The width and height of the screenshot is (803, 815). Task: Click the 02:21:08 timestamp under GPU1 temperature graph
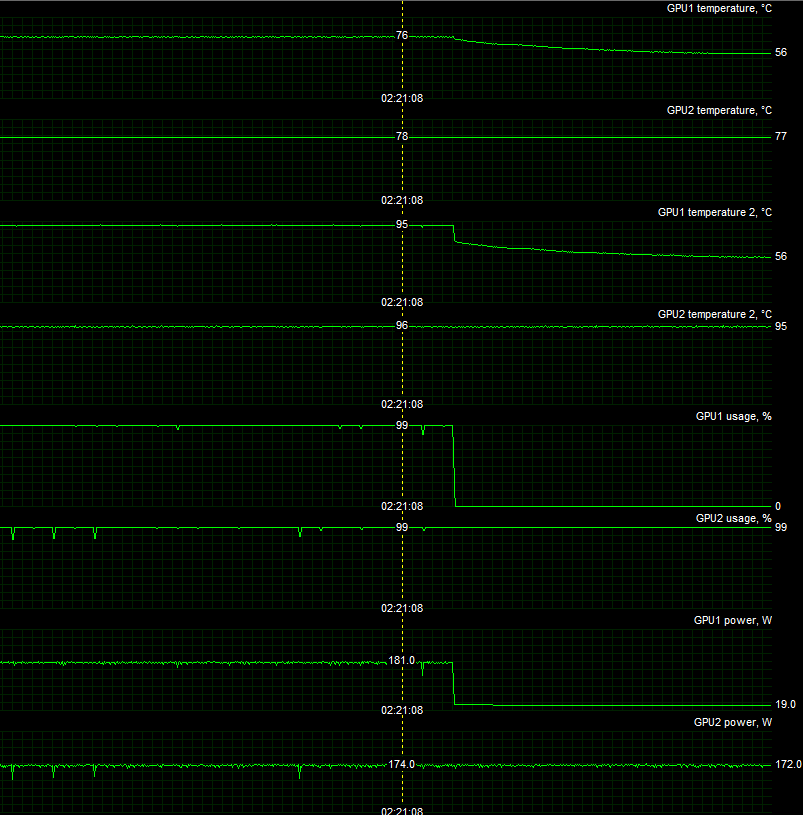(x=402, y=98)
